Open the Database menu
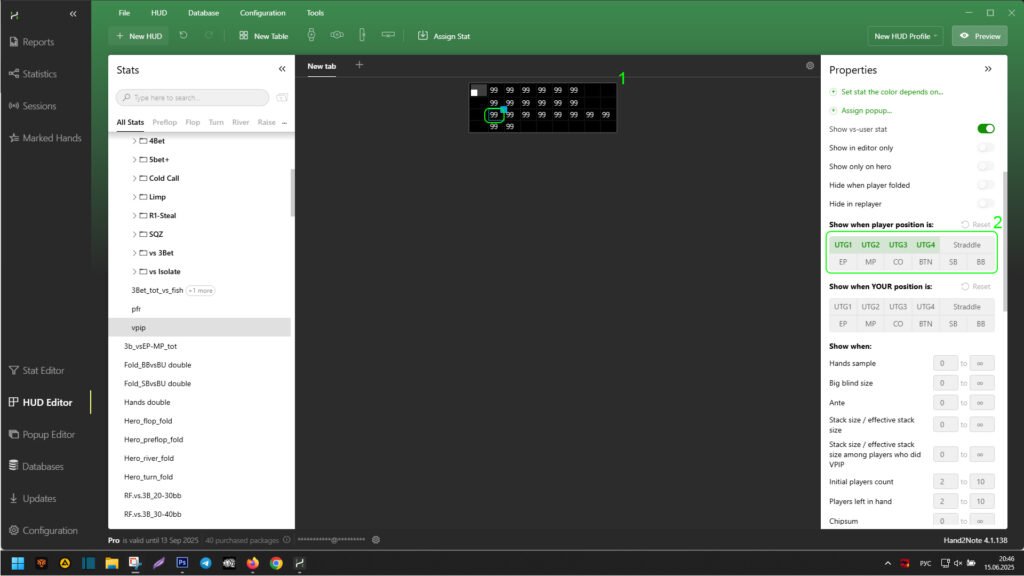The height and width of the screenshot is (576, 1024). [x=202, y=13]
